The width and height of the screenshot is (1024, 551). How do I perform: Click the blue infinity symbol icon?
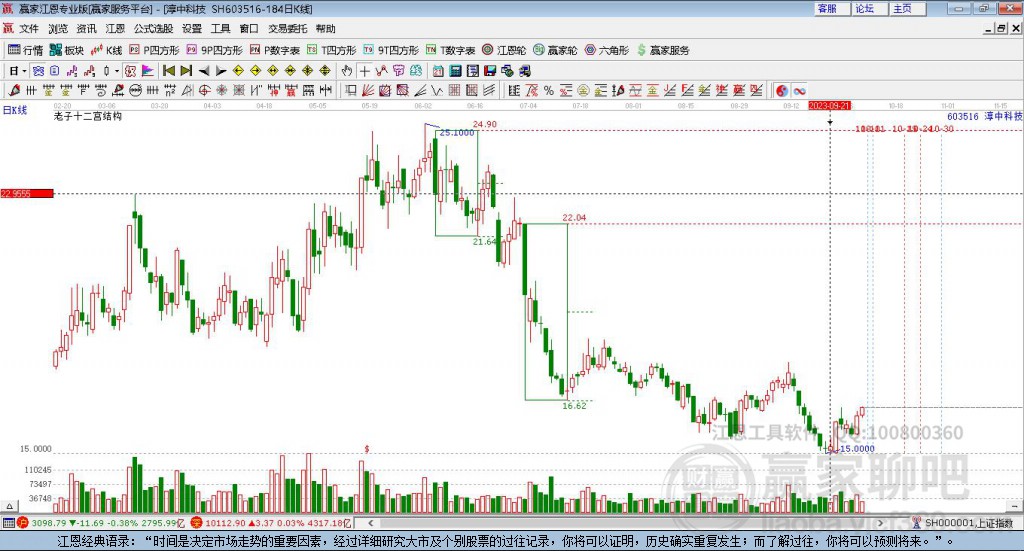pyautogui.click(x=799, y=91)
